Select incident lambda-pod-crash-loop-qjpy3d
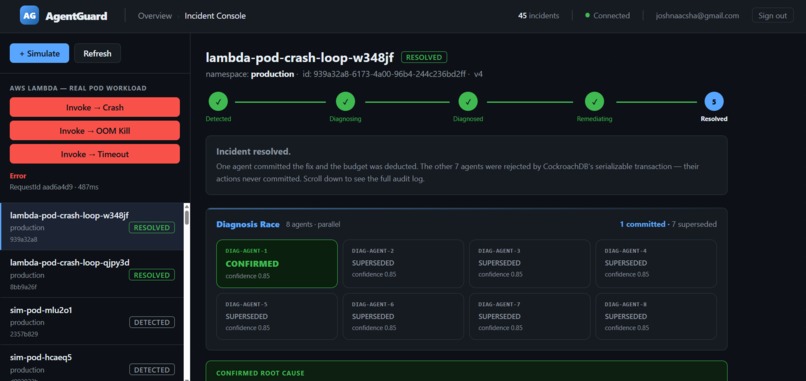Image resolution: width=806 pixels, height=381 pixels. [x=91, y=274]
